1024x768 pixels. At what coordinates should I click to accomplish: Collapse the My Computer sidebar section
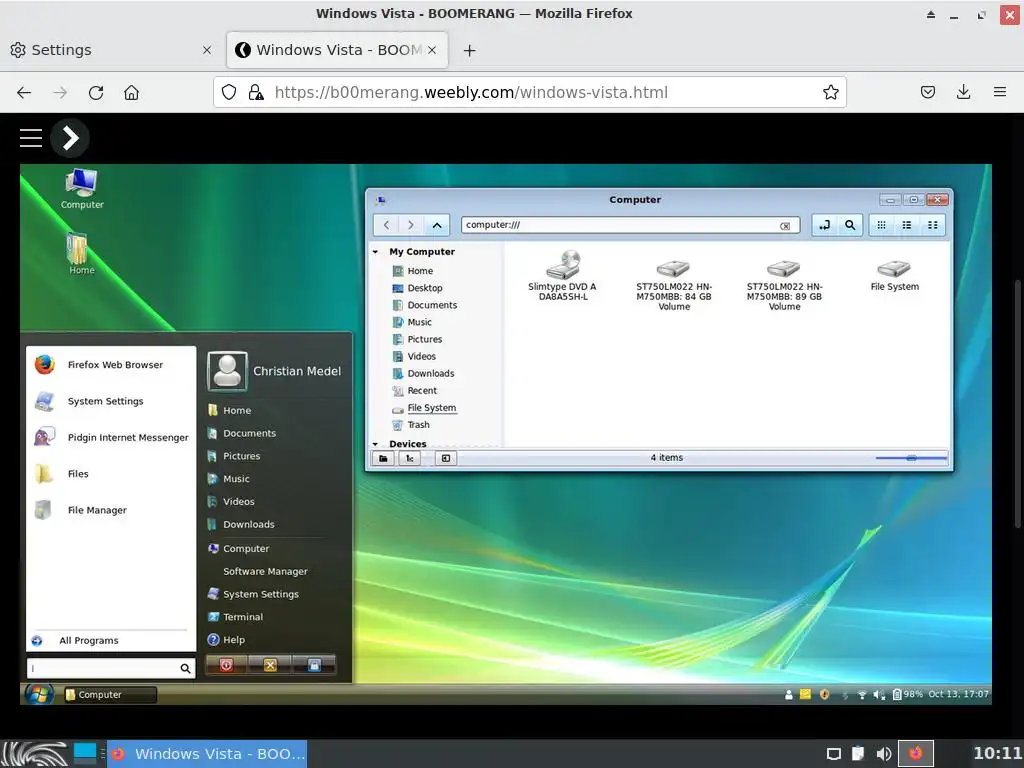tap(376, 252)
